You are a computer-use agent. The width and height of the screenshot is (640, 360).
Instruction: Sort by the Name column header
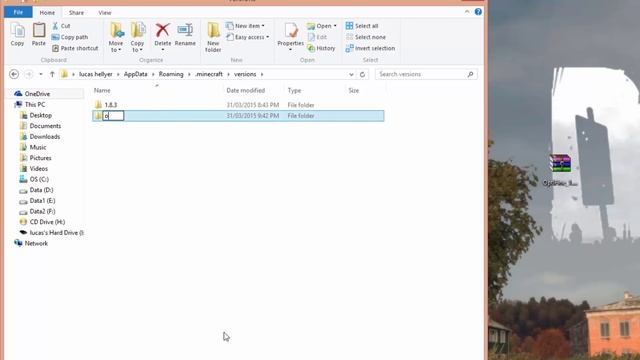click(x=102, y=90)
